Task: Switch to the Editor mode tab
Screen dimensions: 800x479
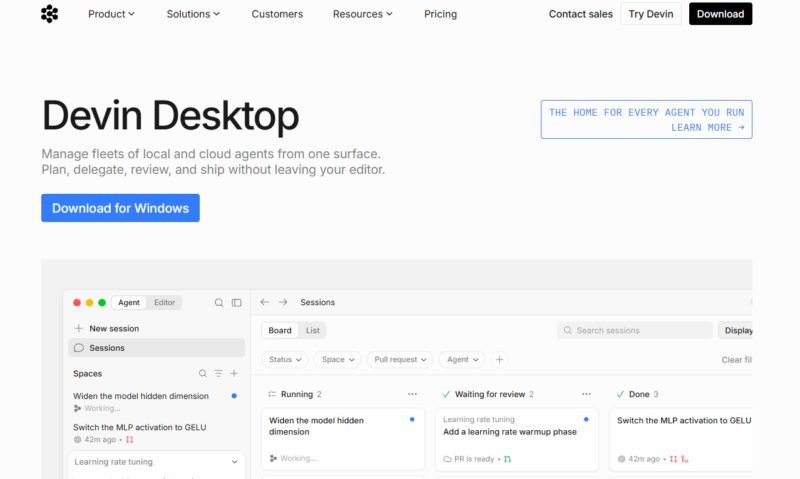Action: pyautogui.click(x=164, y=302)
